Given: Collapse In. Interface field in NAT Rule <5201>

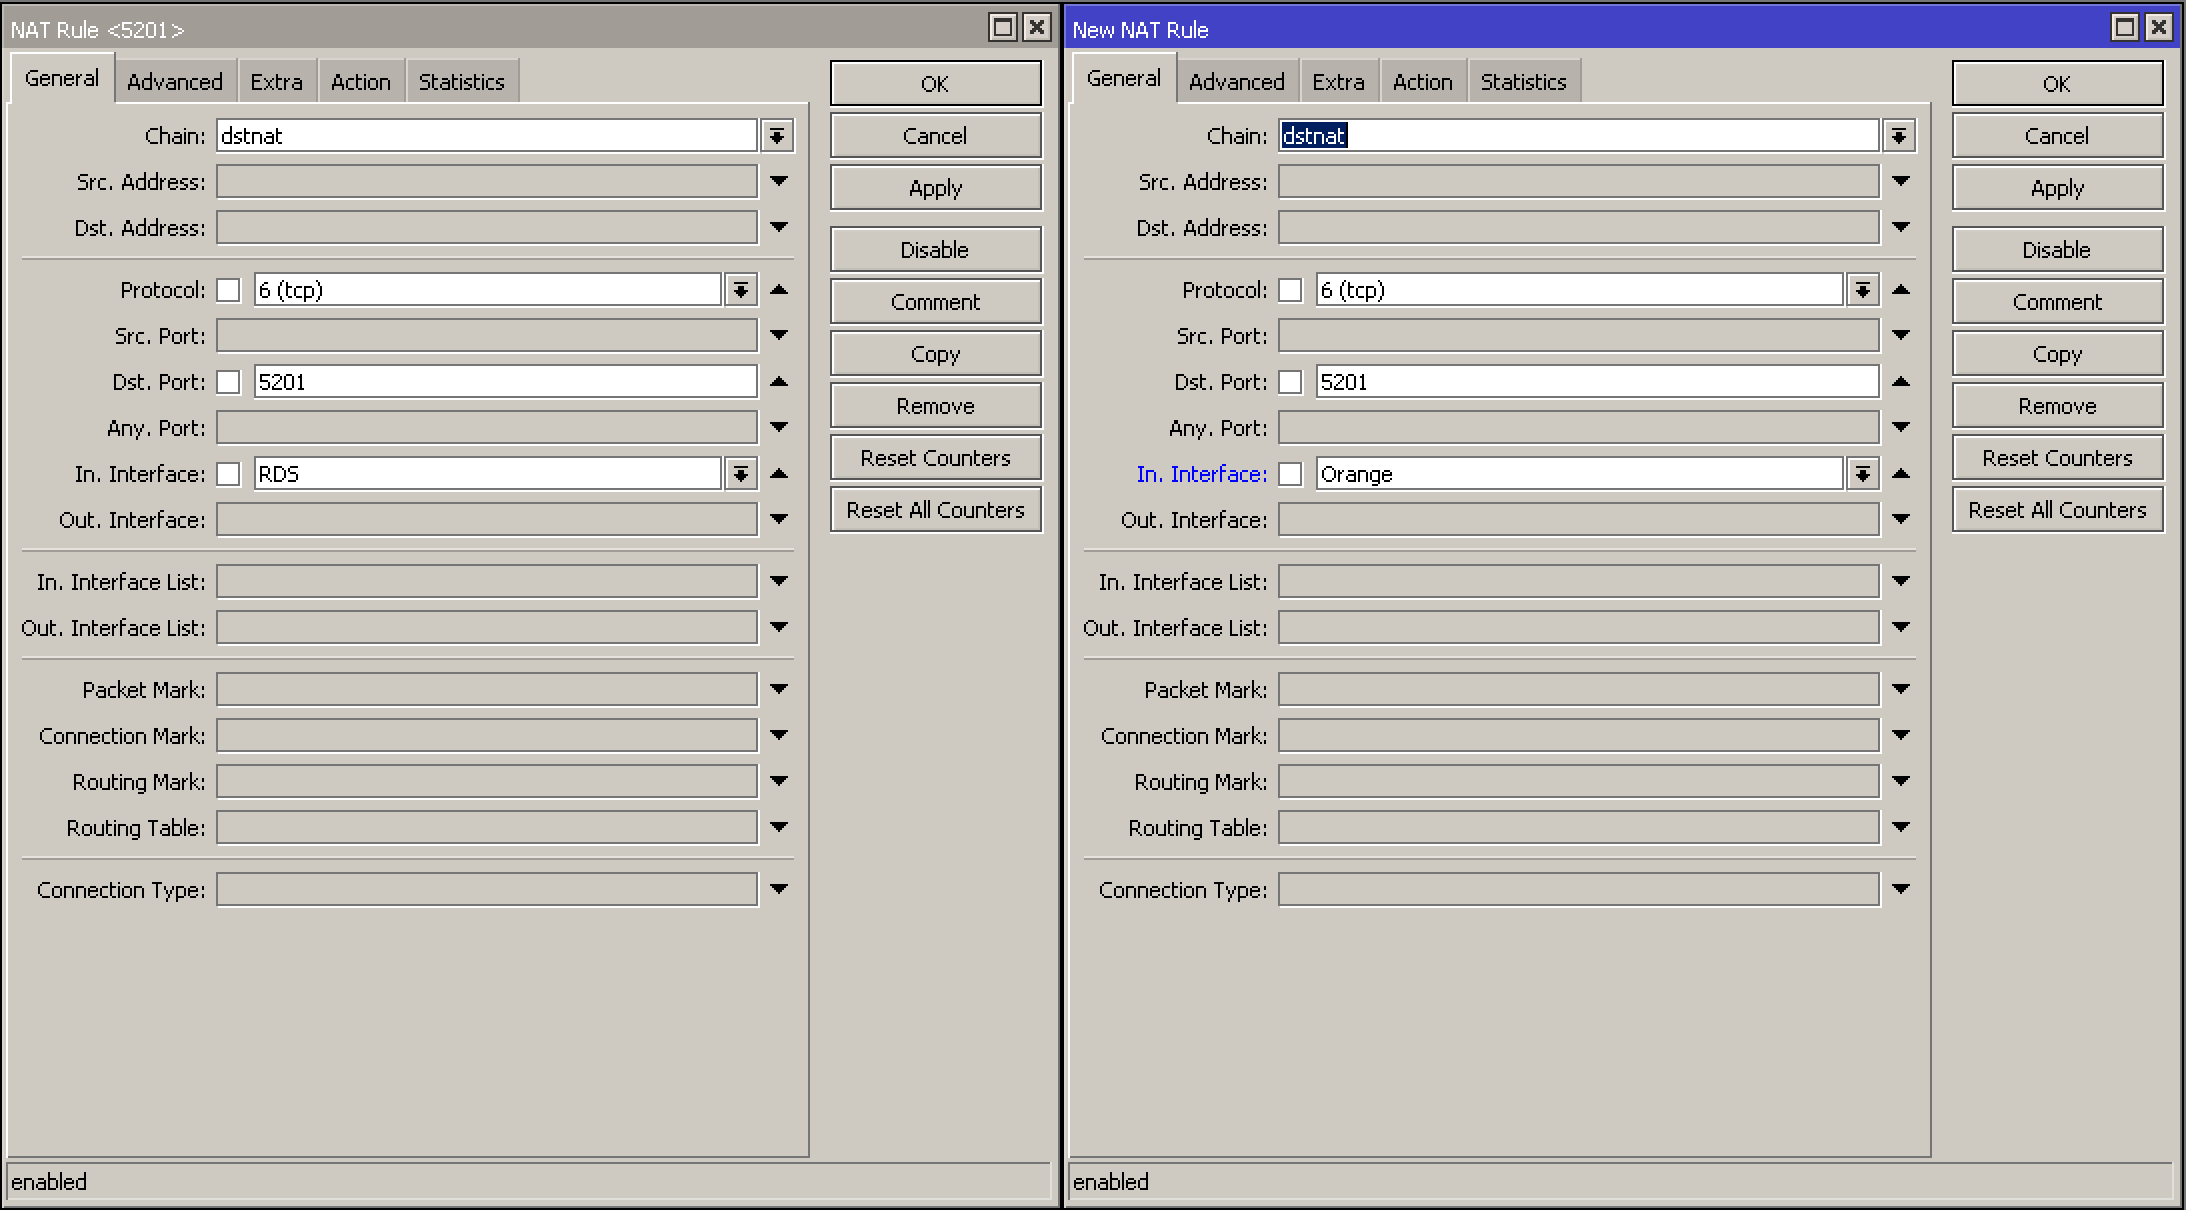Looking at the screenshot, I should click(x=779, y=473).
